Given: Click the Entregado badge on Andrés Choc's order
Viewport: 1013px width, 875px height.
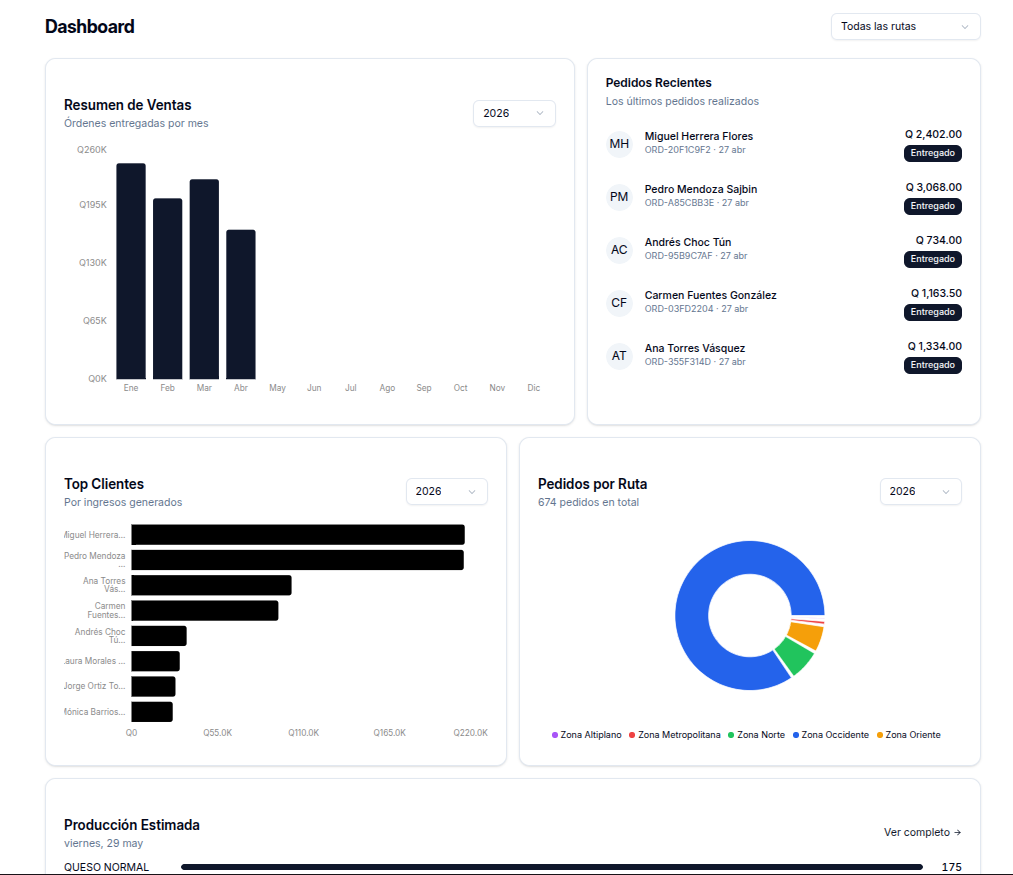Looking at the screenshot, I should coord(932,259).
